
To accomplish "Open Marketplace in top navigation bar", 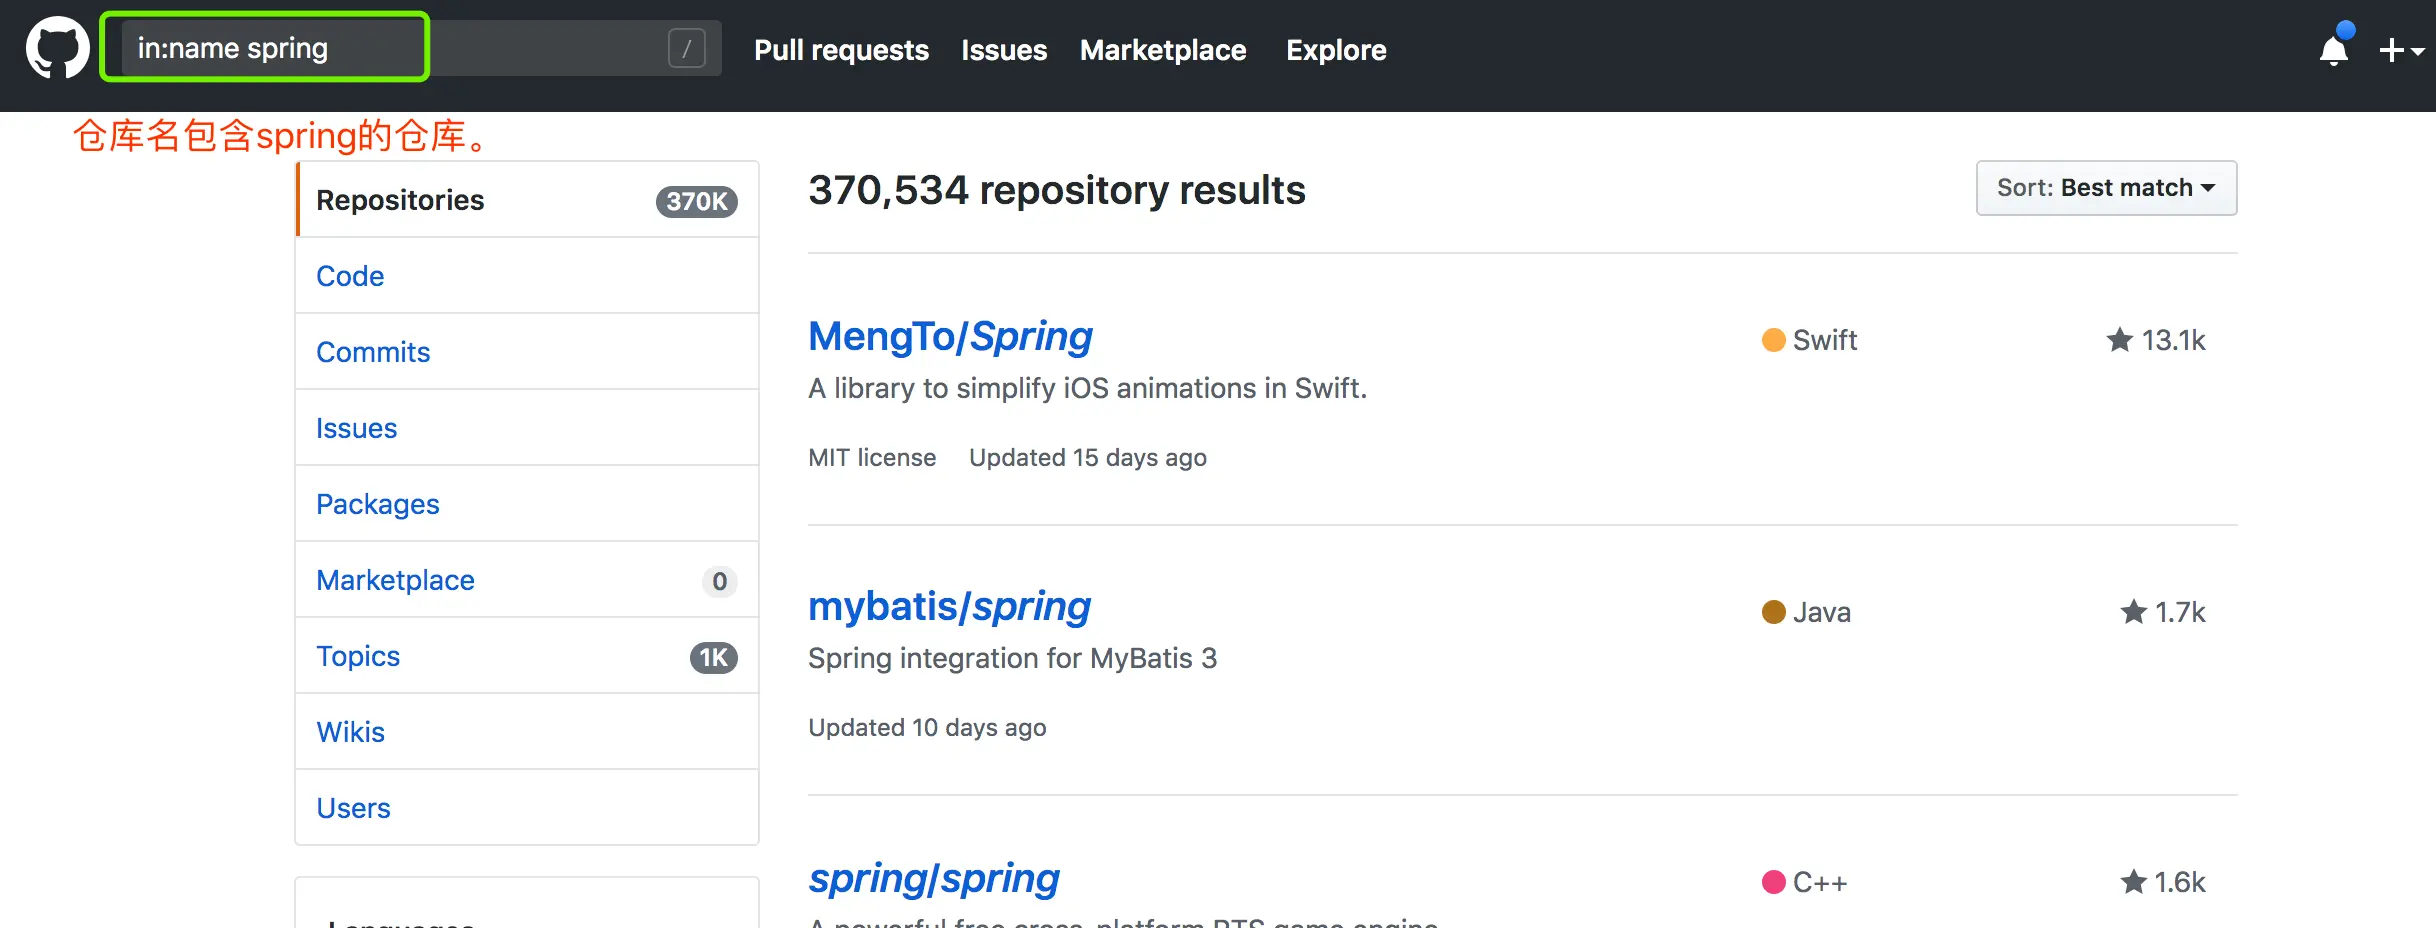I will 1162,50.
